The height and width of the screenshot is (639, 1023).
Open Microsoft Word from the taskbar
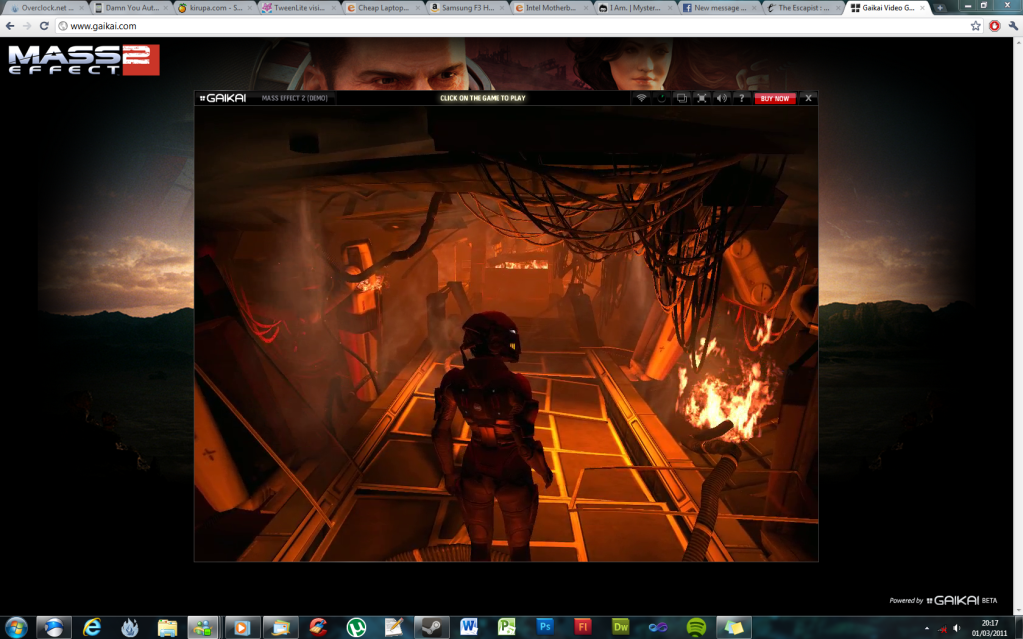pyautogui.click(x=468, y=627)
